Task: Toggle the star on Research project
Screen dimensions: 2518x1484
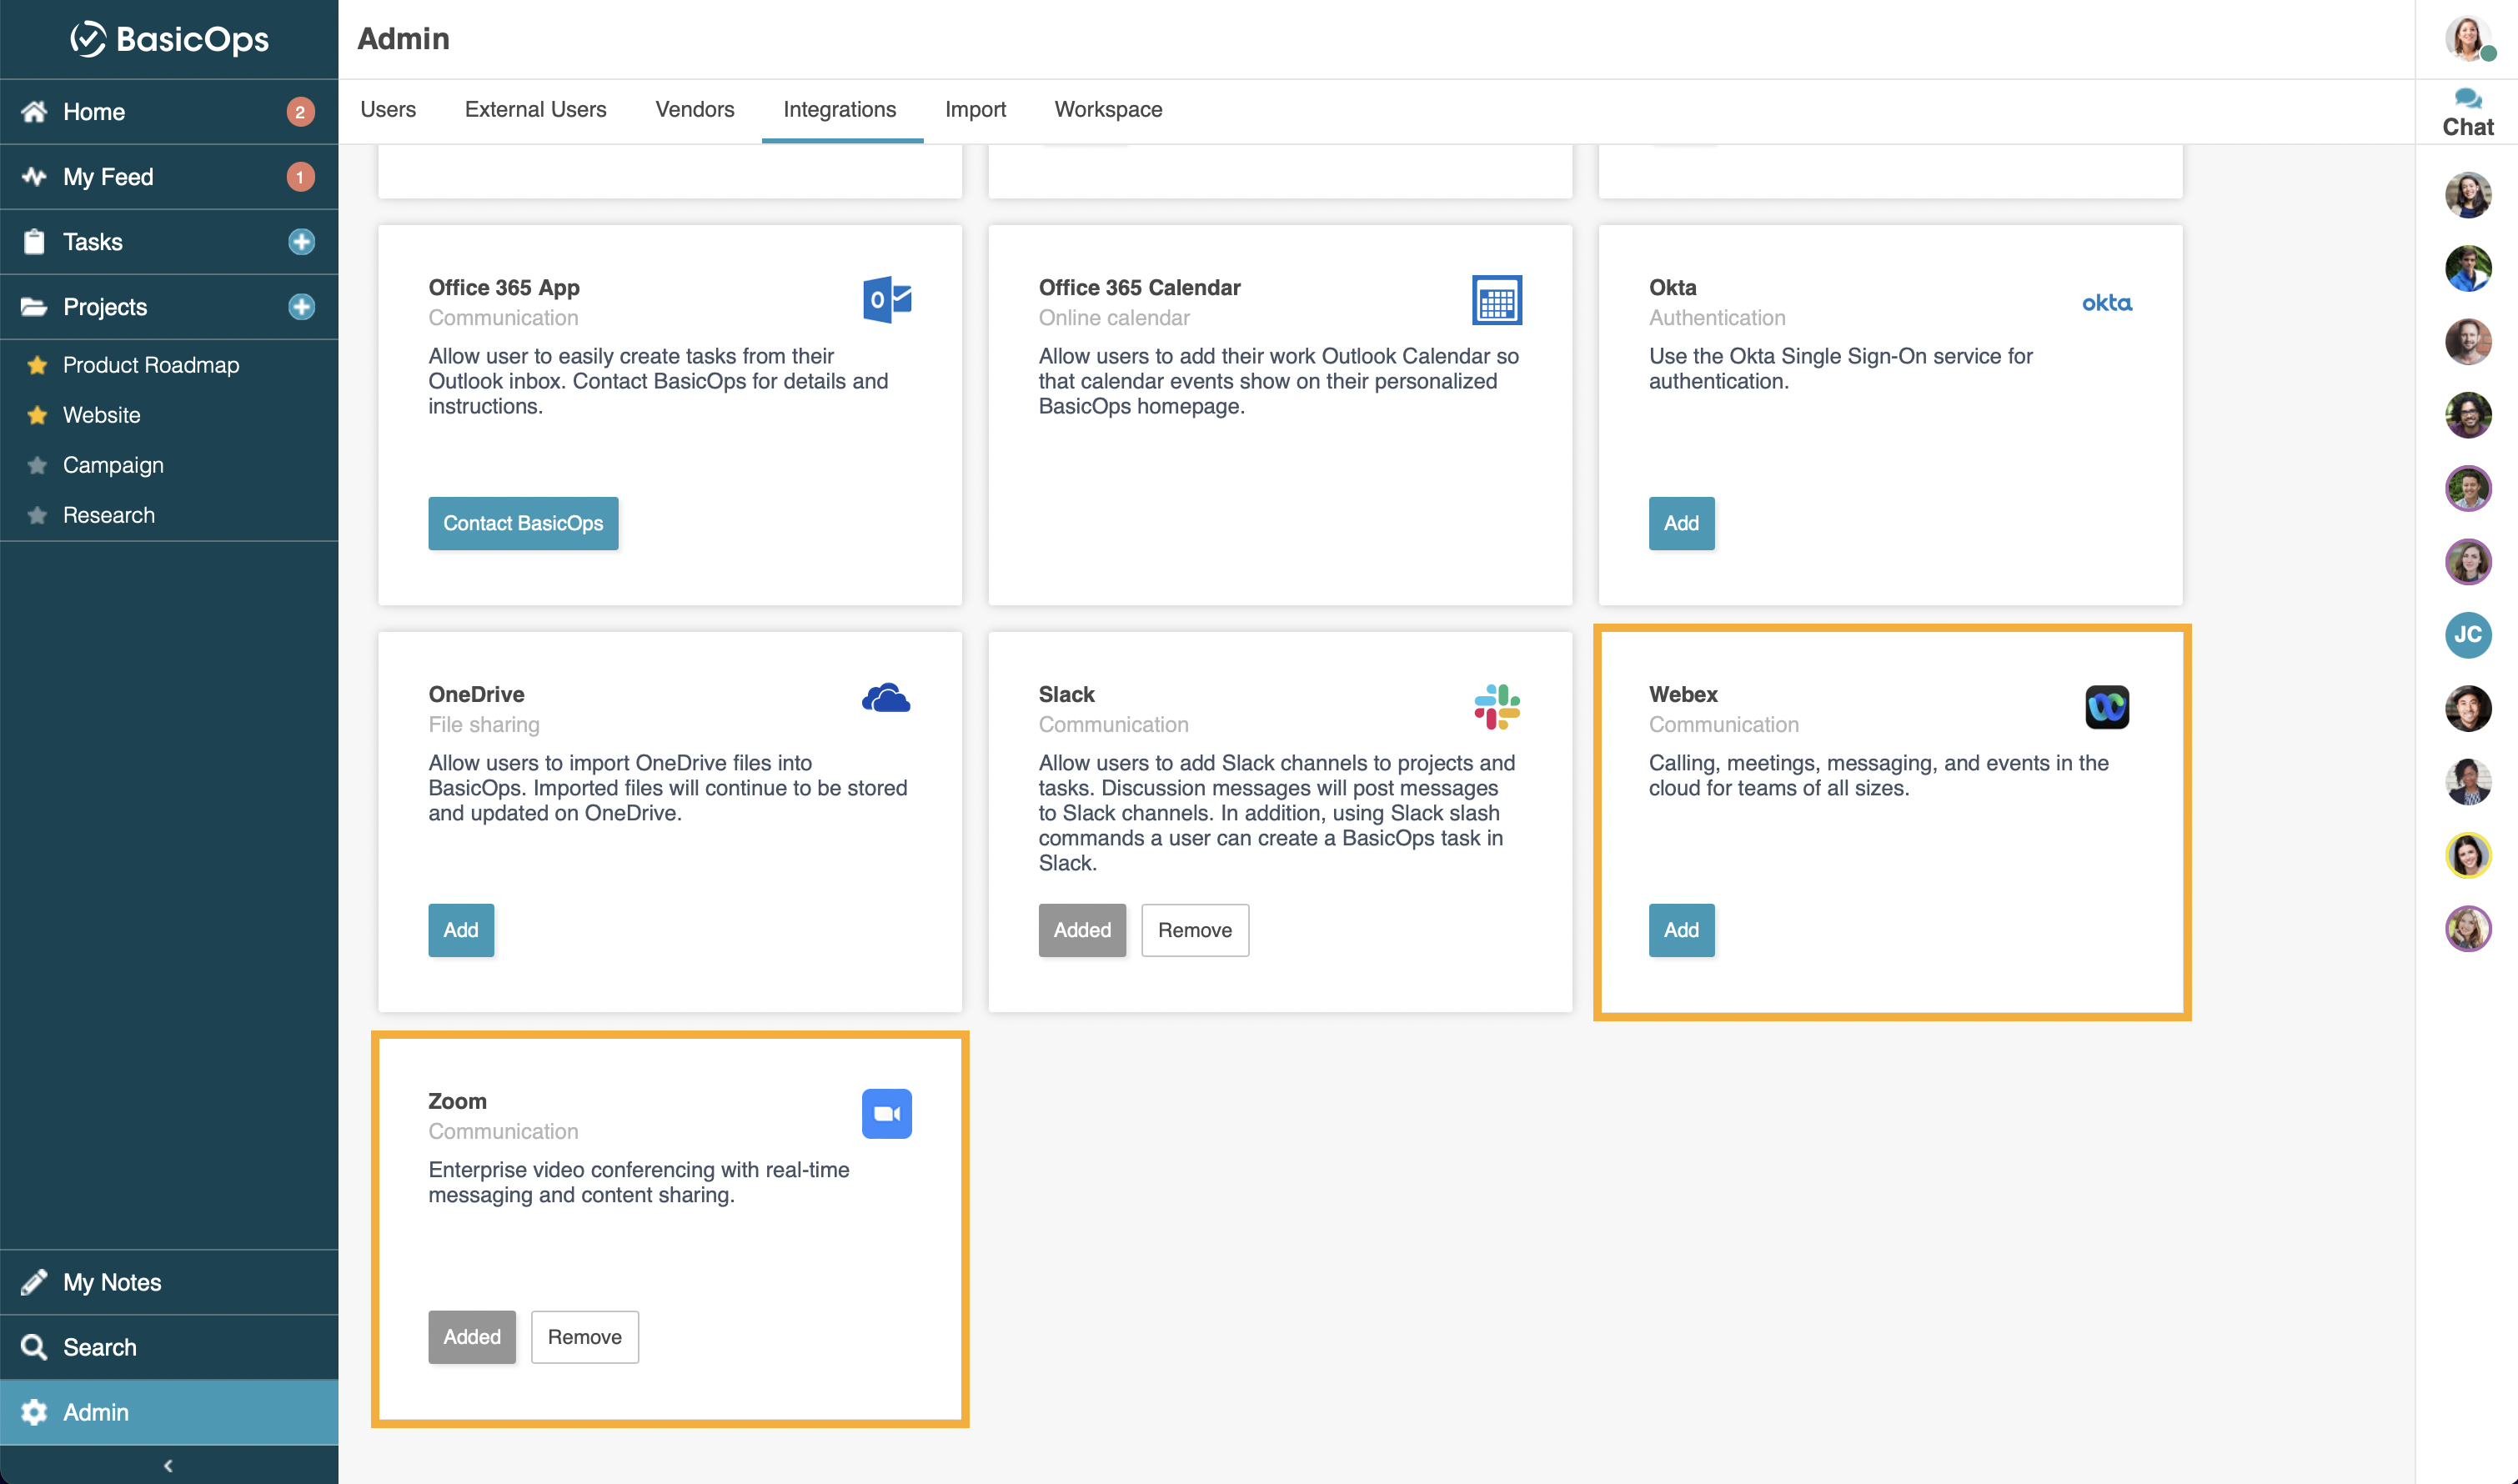Action: [38, 515]
